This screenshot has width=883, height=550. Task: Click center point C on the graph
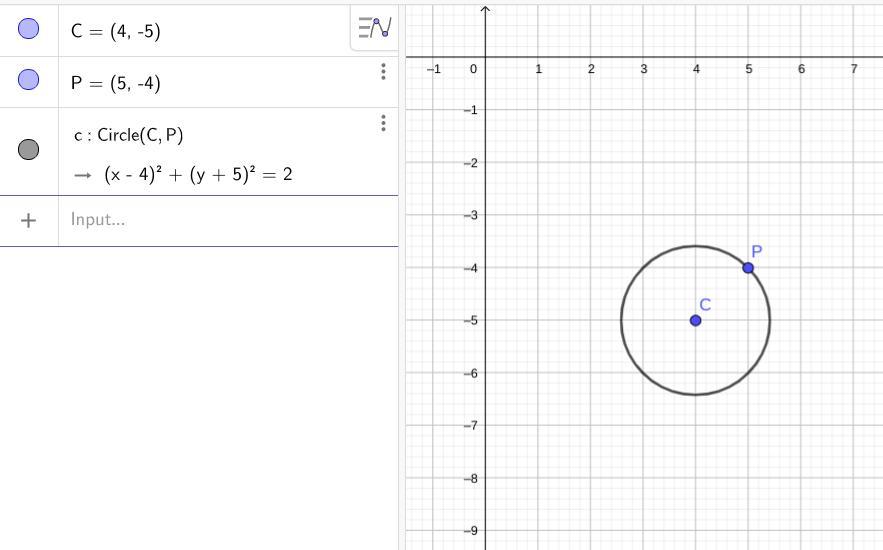695,320
